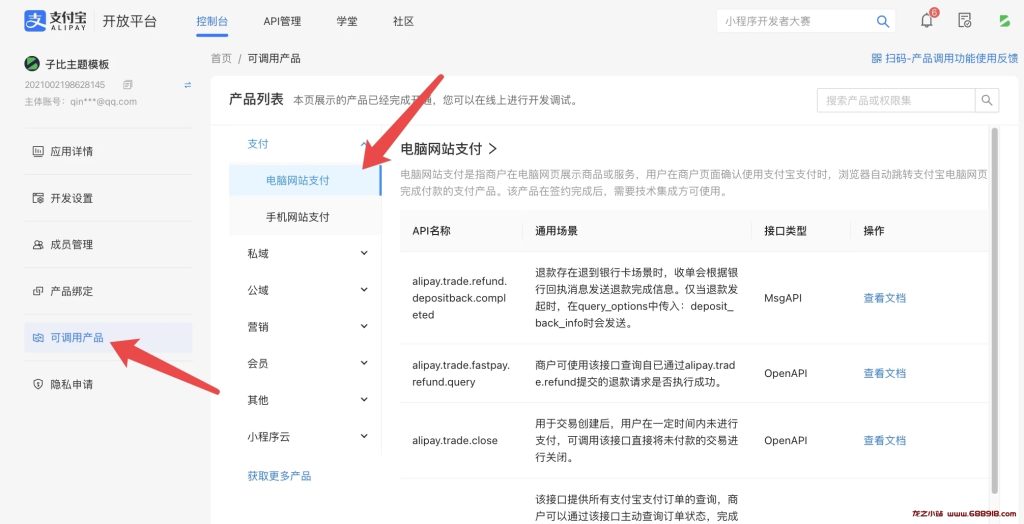Collapse the 支付 category
The image size is (1024, 524).
(364, 144)
